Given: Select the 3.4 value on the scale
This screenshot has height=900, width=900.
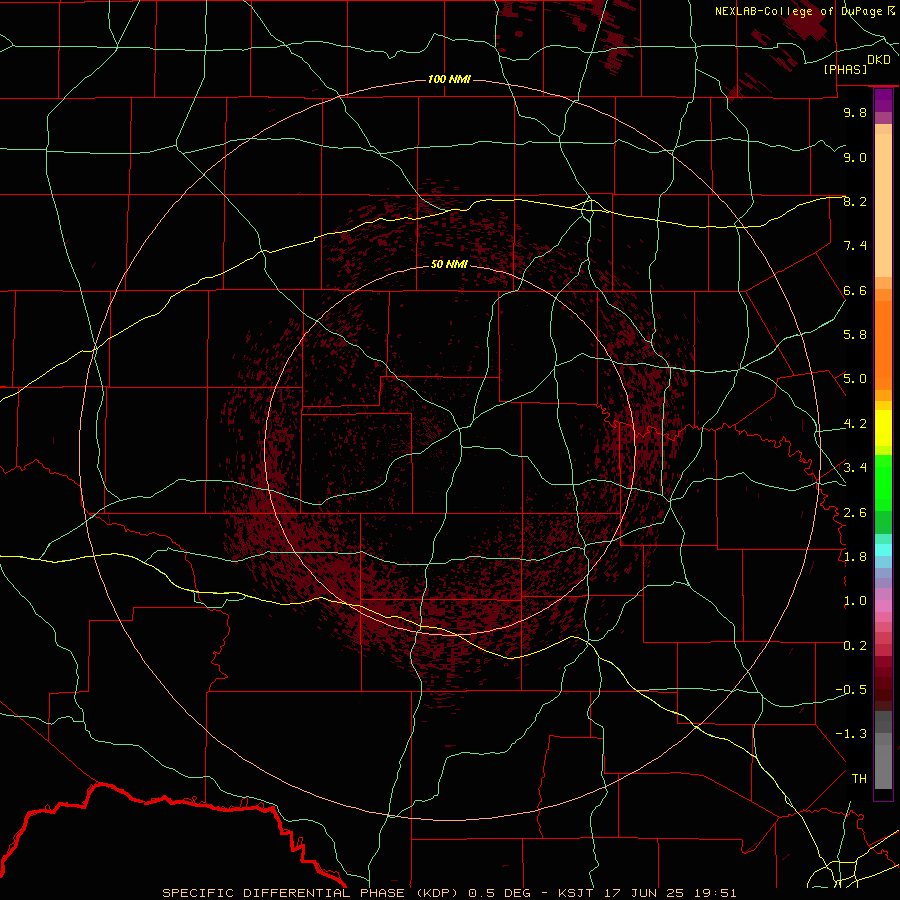Looking at the screenshot, I should coord(855,468).
